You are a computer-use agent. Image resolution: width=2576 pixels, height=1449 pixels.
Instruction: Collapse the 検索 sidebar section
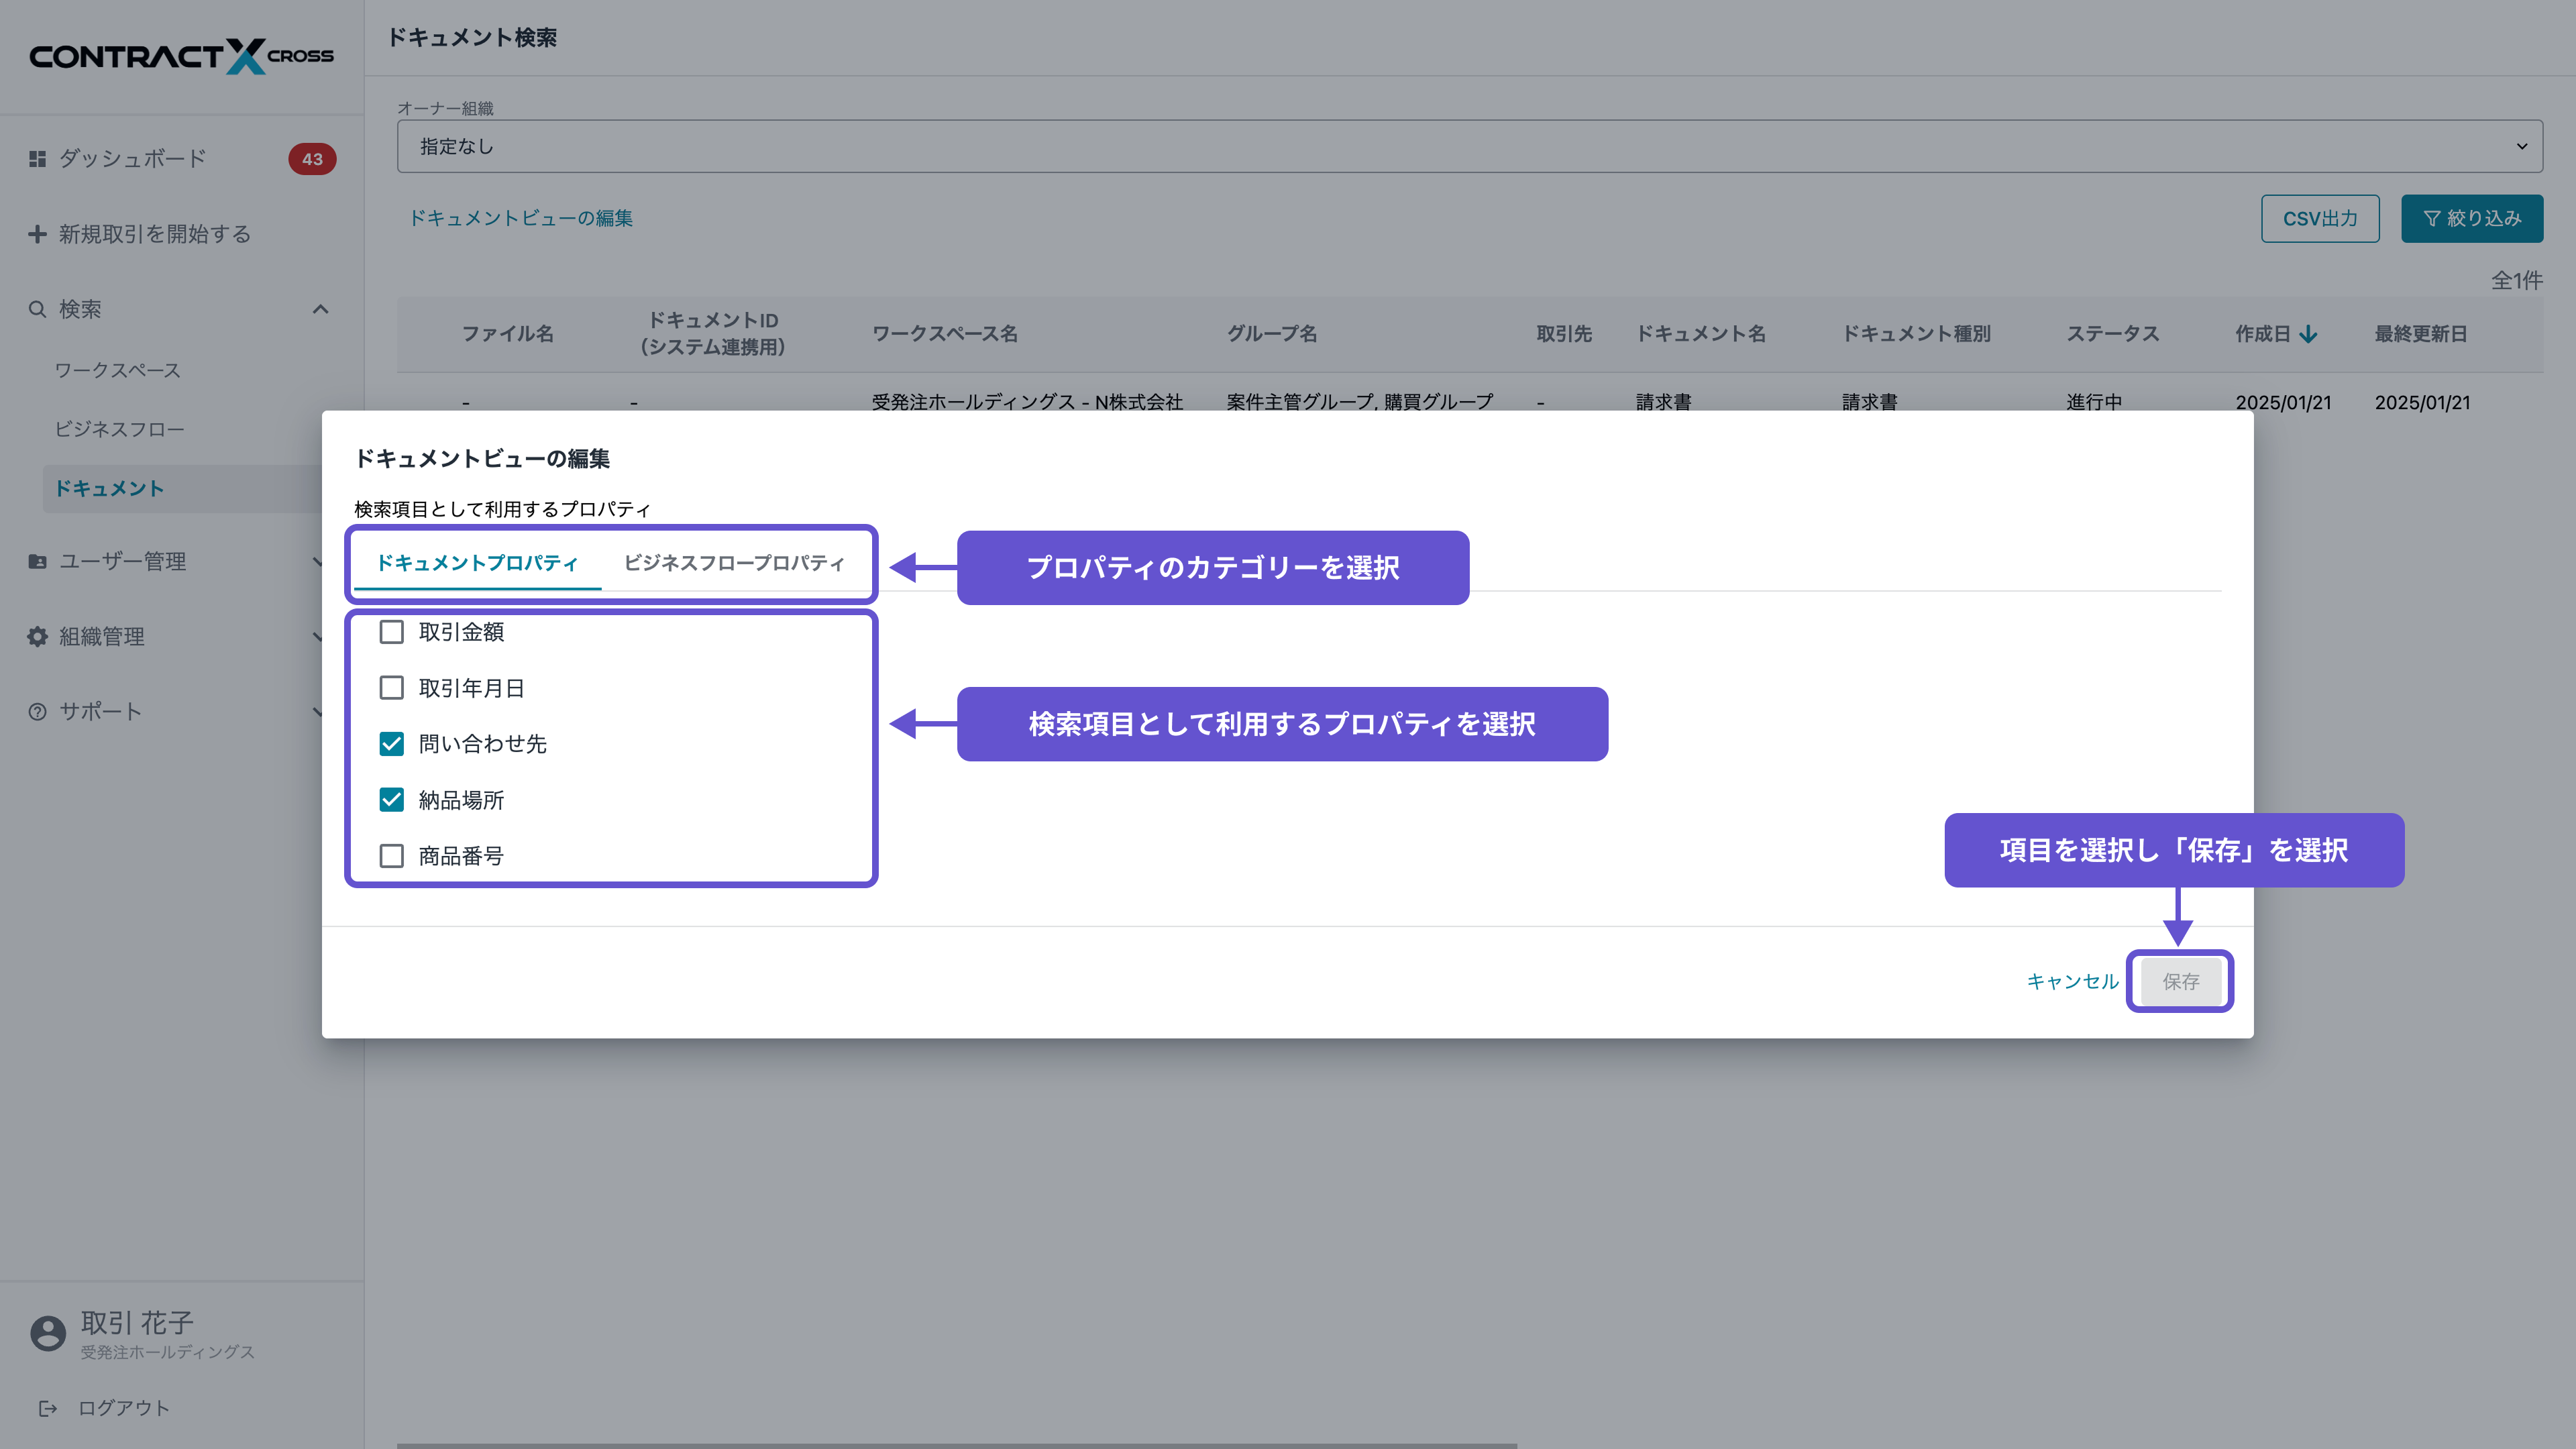(321, 309)
